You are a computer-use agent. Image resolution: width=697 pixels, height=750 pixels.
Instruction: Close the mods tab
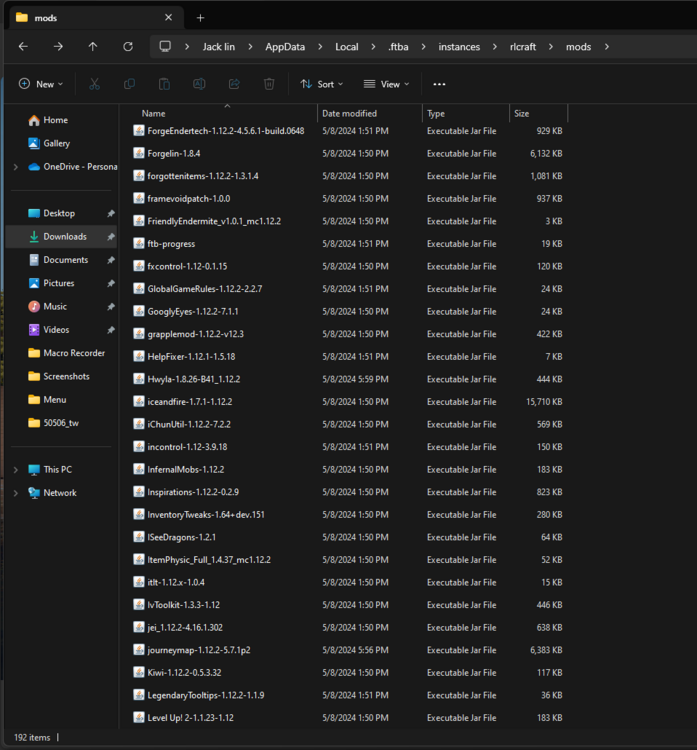point(168,17)
